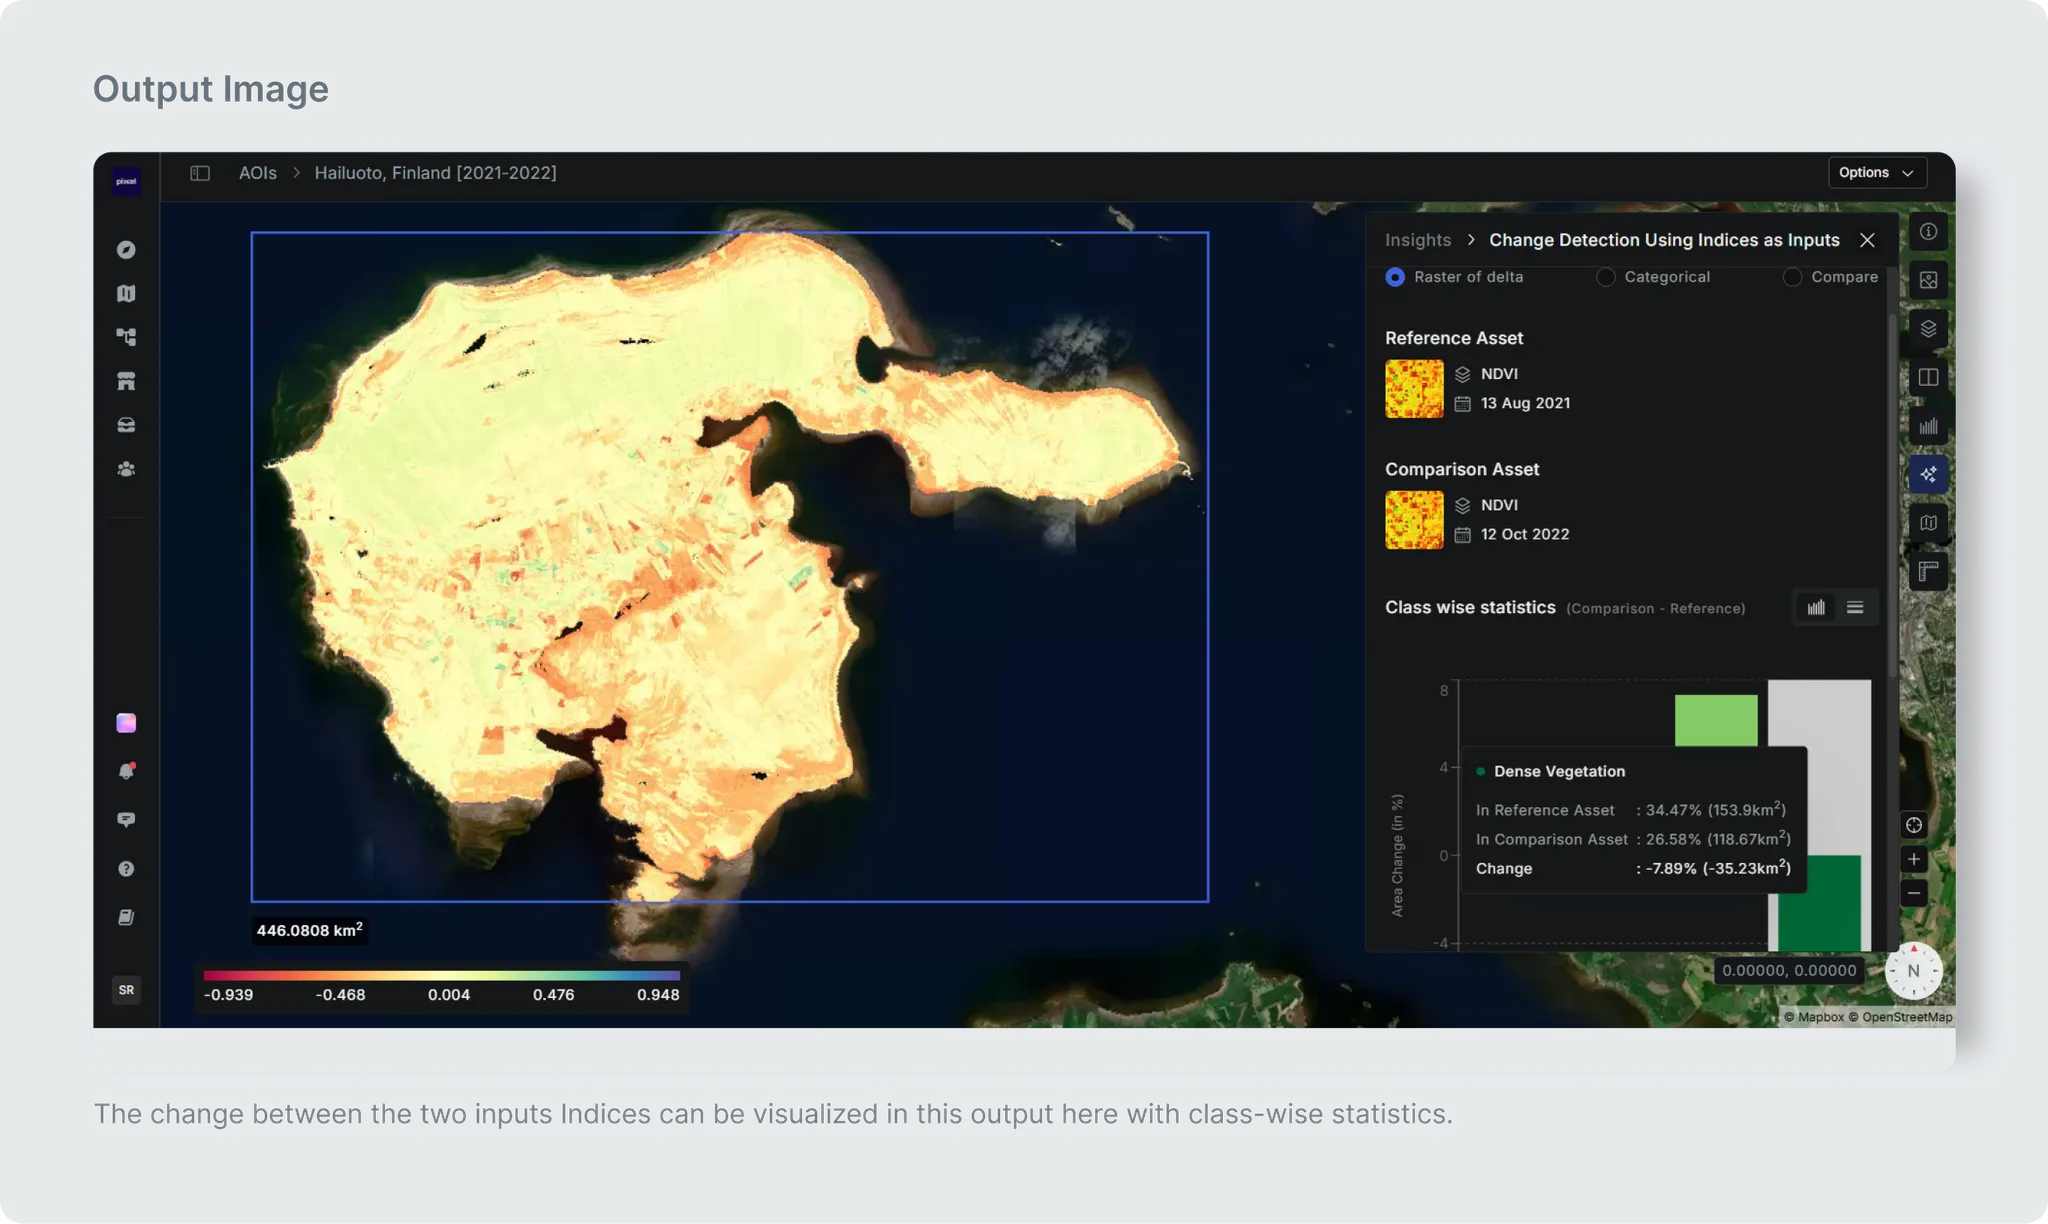Open the basemap icon in right toolbar
This screenshot has height=1224, width=2048.
coord(1928,523)
